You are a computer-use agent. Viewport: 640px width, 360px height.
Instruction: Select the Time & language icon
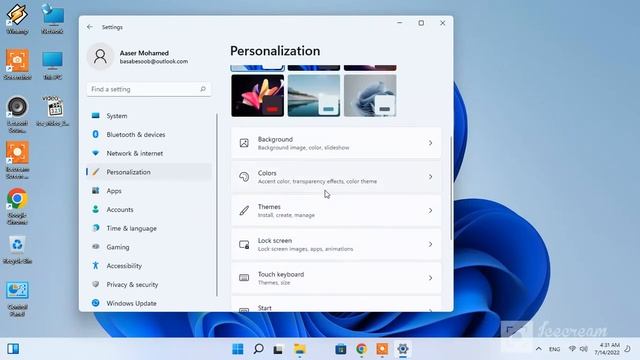click(96, 228)
